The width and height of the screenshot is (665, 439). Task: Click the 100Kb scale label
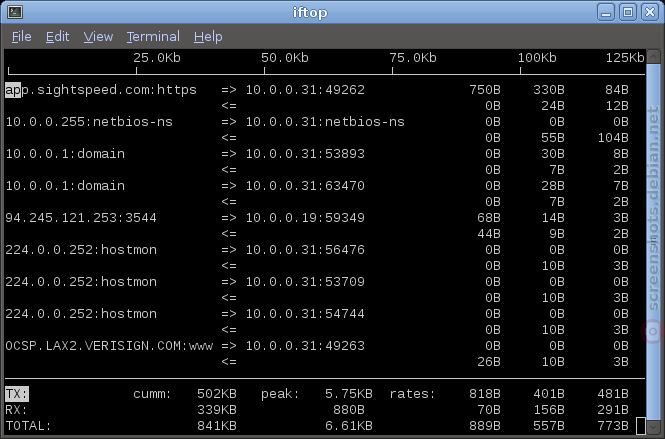537,58
